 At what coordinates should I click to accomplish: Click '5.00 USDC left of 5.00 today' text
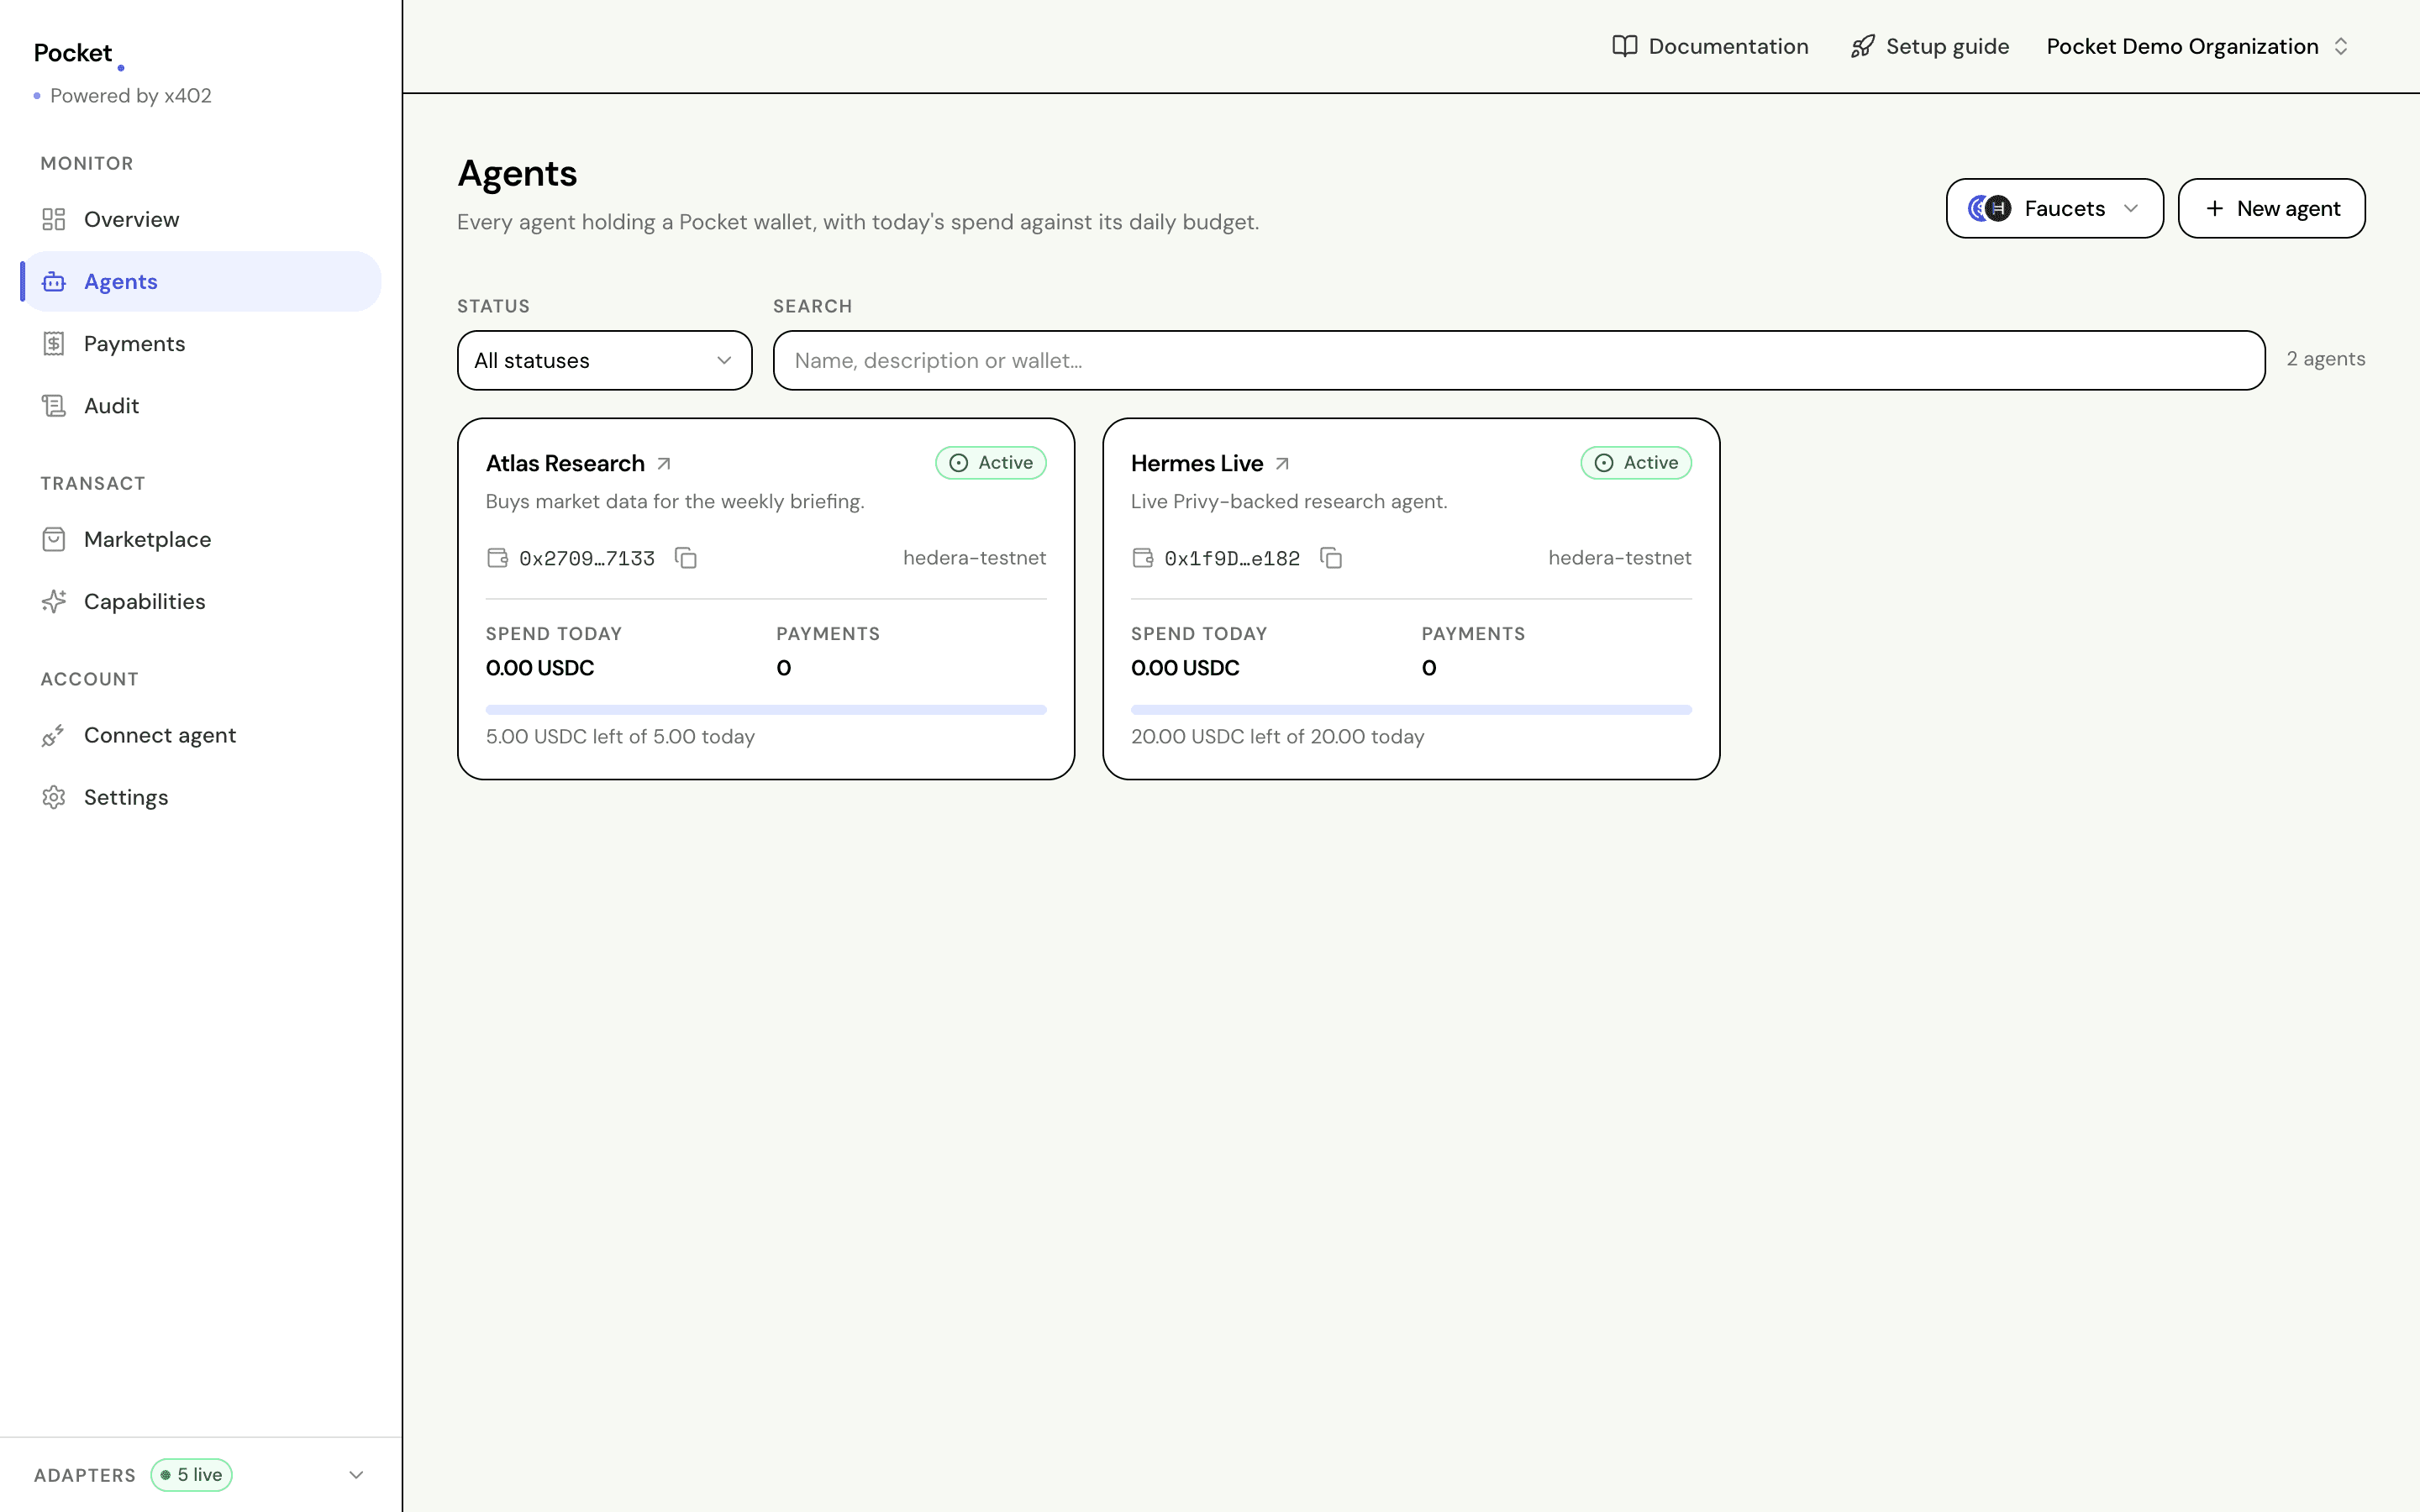(x=620, y=737)
